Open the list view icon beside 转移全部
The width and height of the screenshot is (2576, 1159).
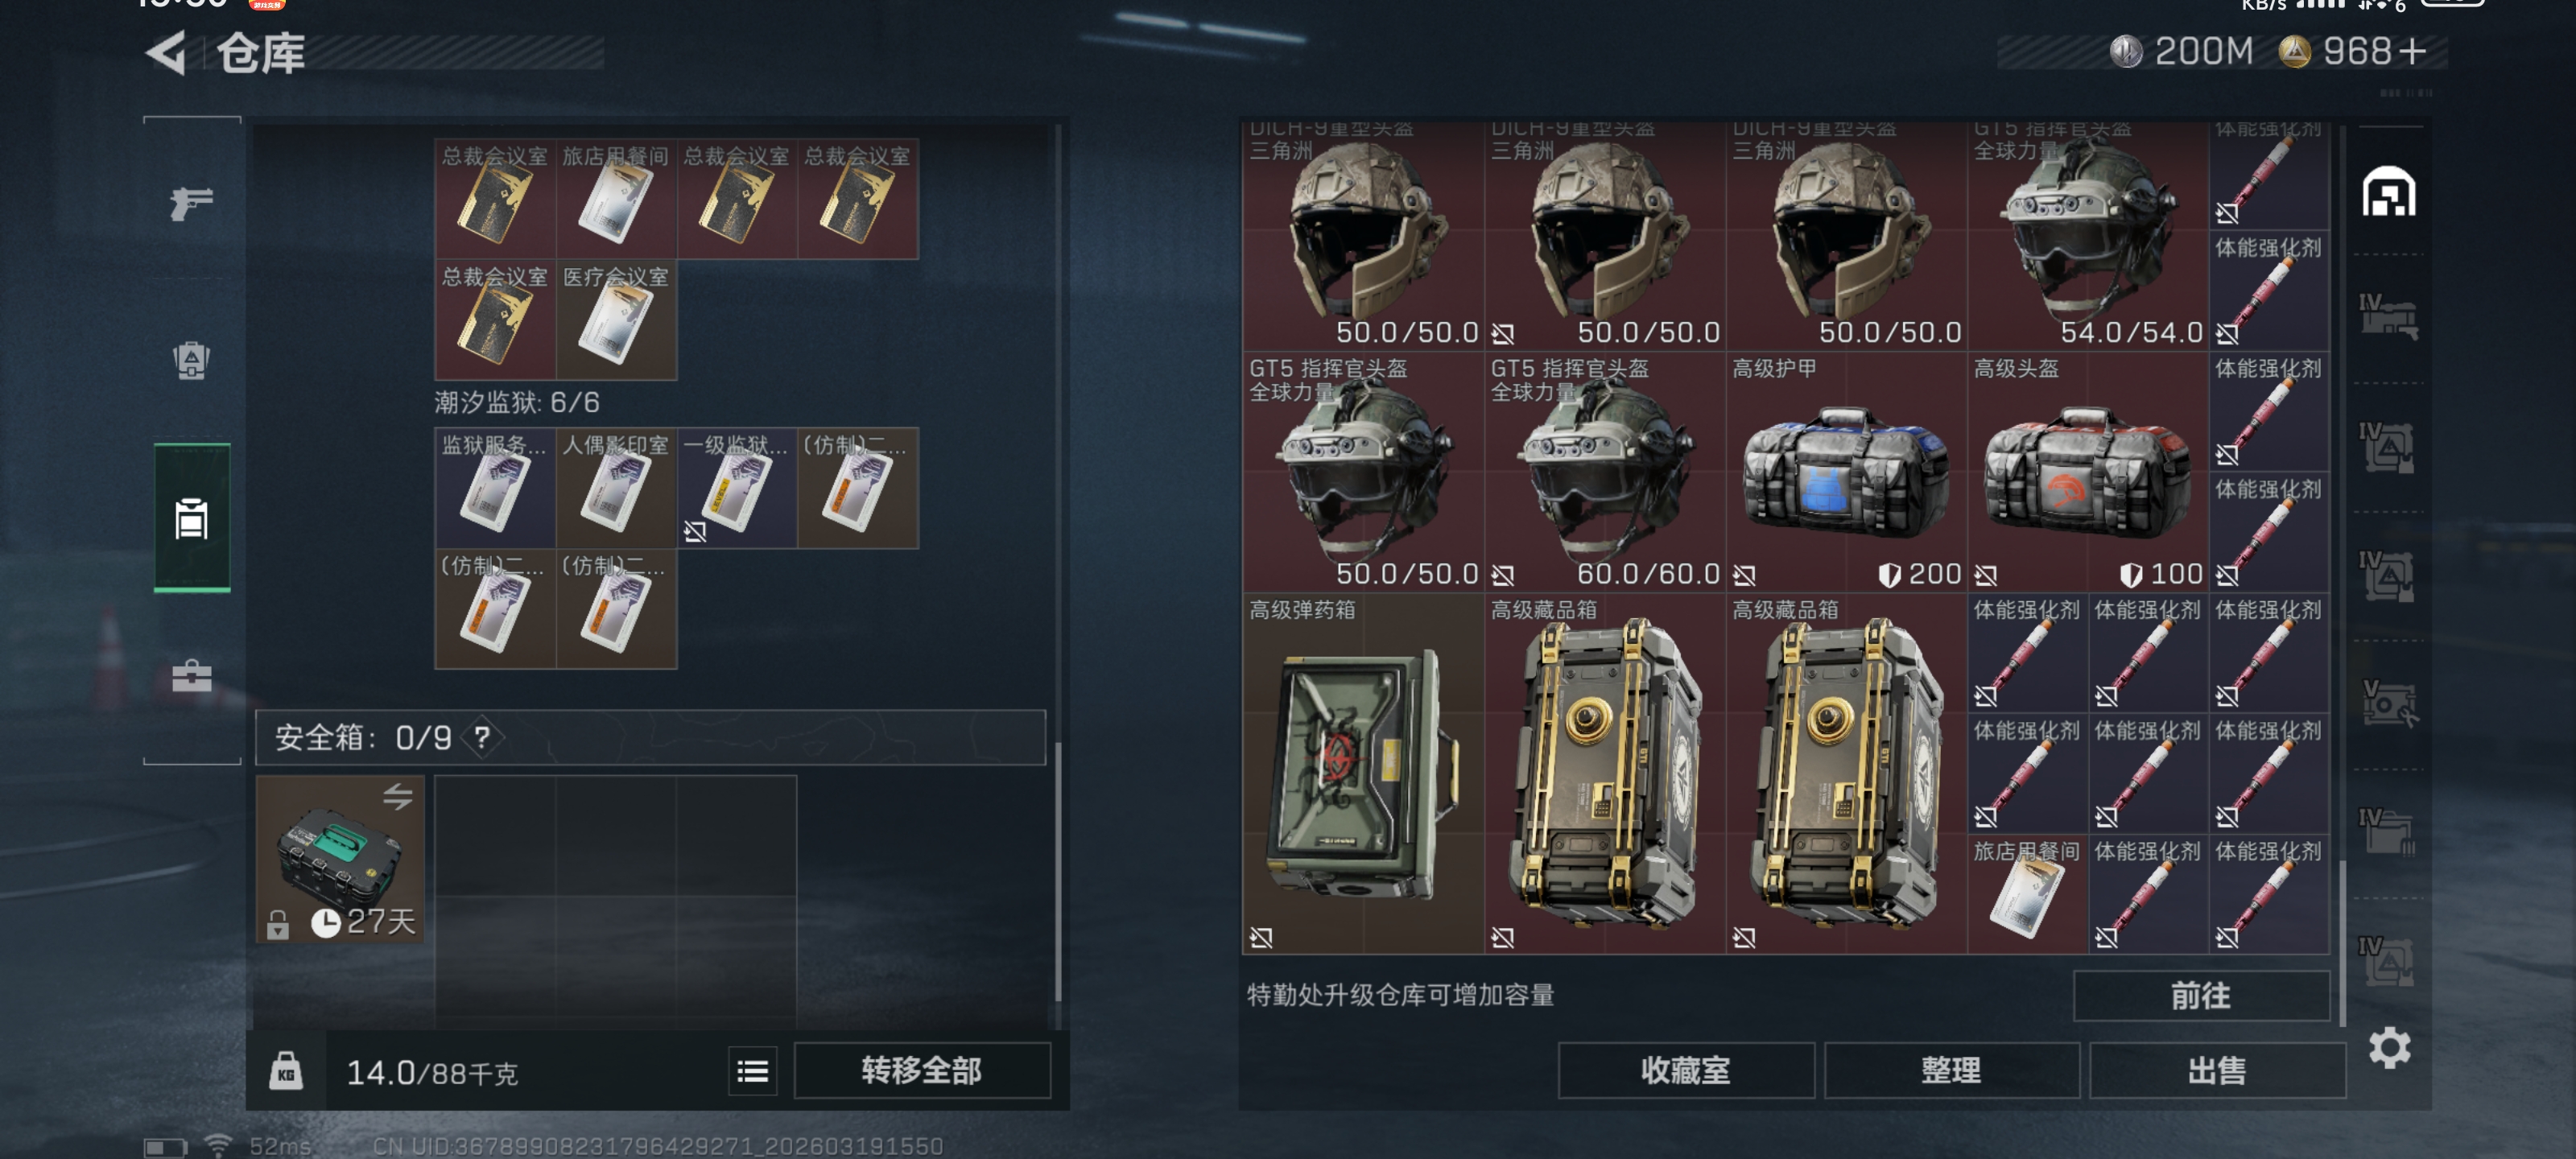click(752, 1072)
